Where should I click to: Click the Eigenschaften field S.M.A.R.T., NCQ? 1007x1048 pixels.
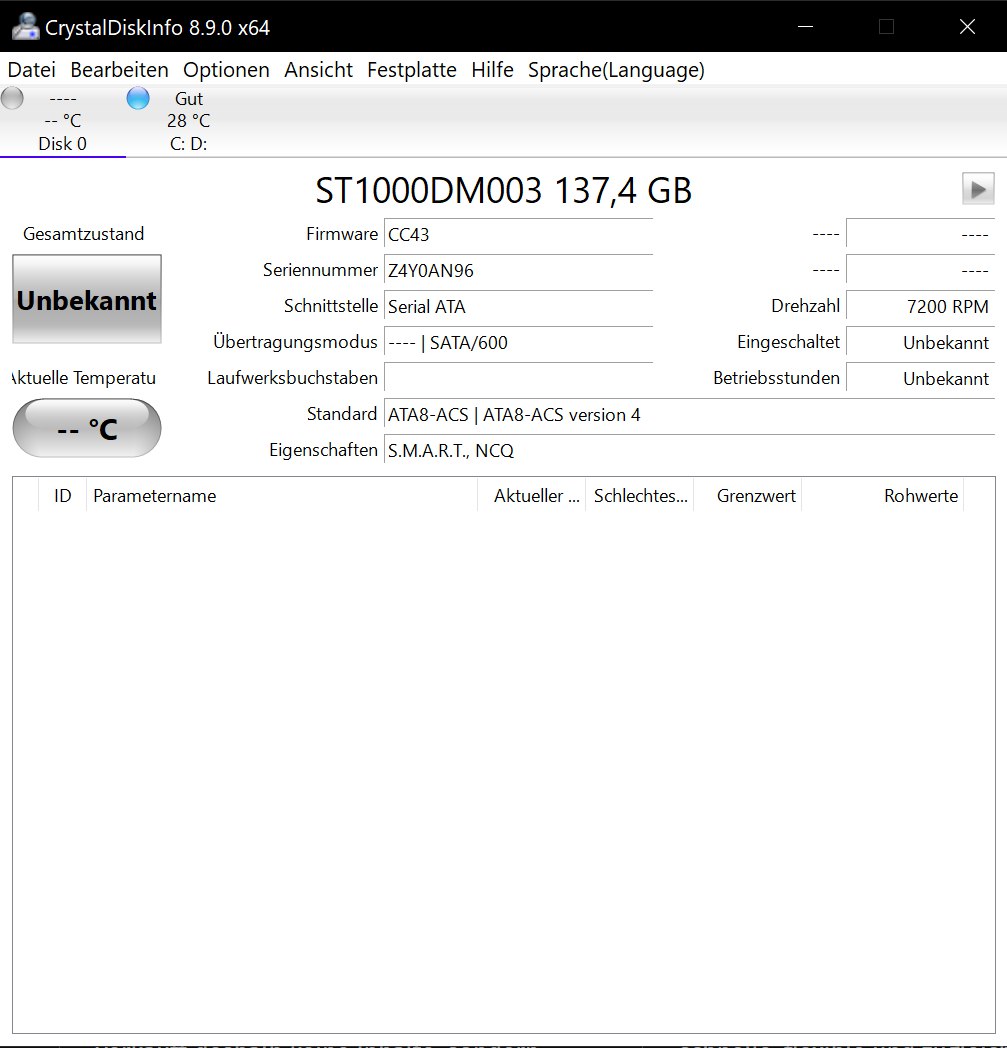pos(690,451)
